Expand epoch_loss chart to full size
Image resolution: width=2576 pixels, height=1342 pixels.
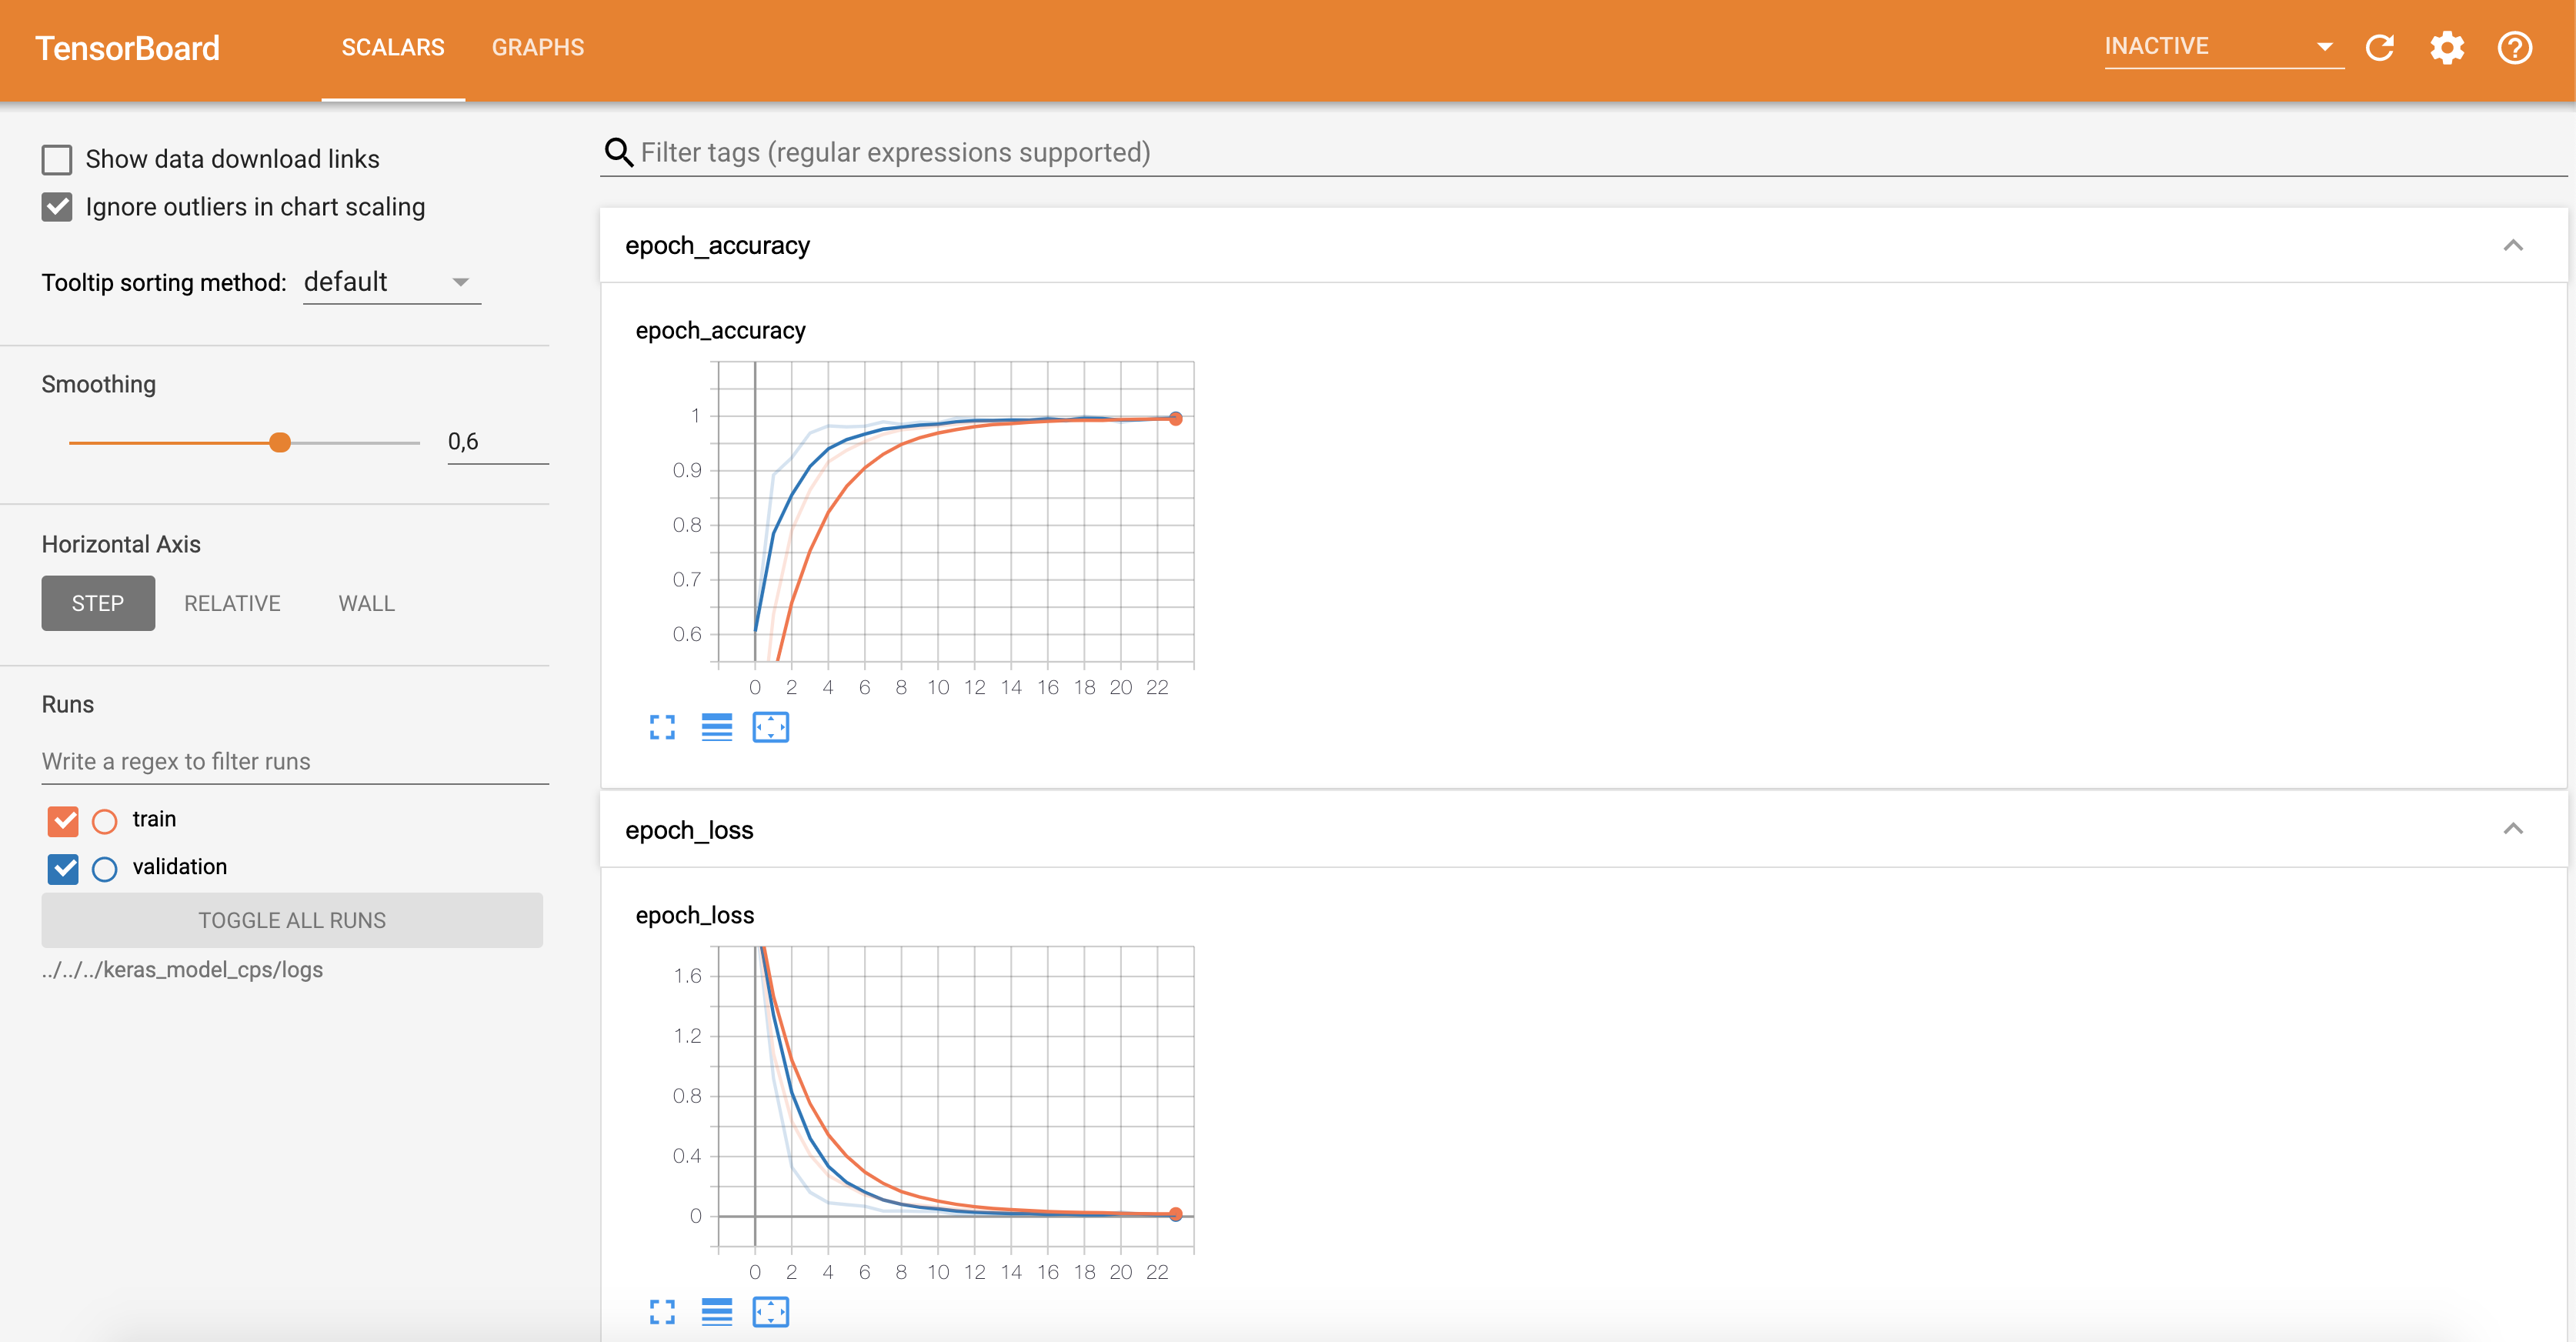[x=662, y=1311]
